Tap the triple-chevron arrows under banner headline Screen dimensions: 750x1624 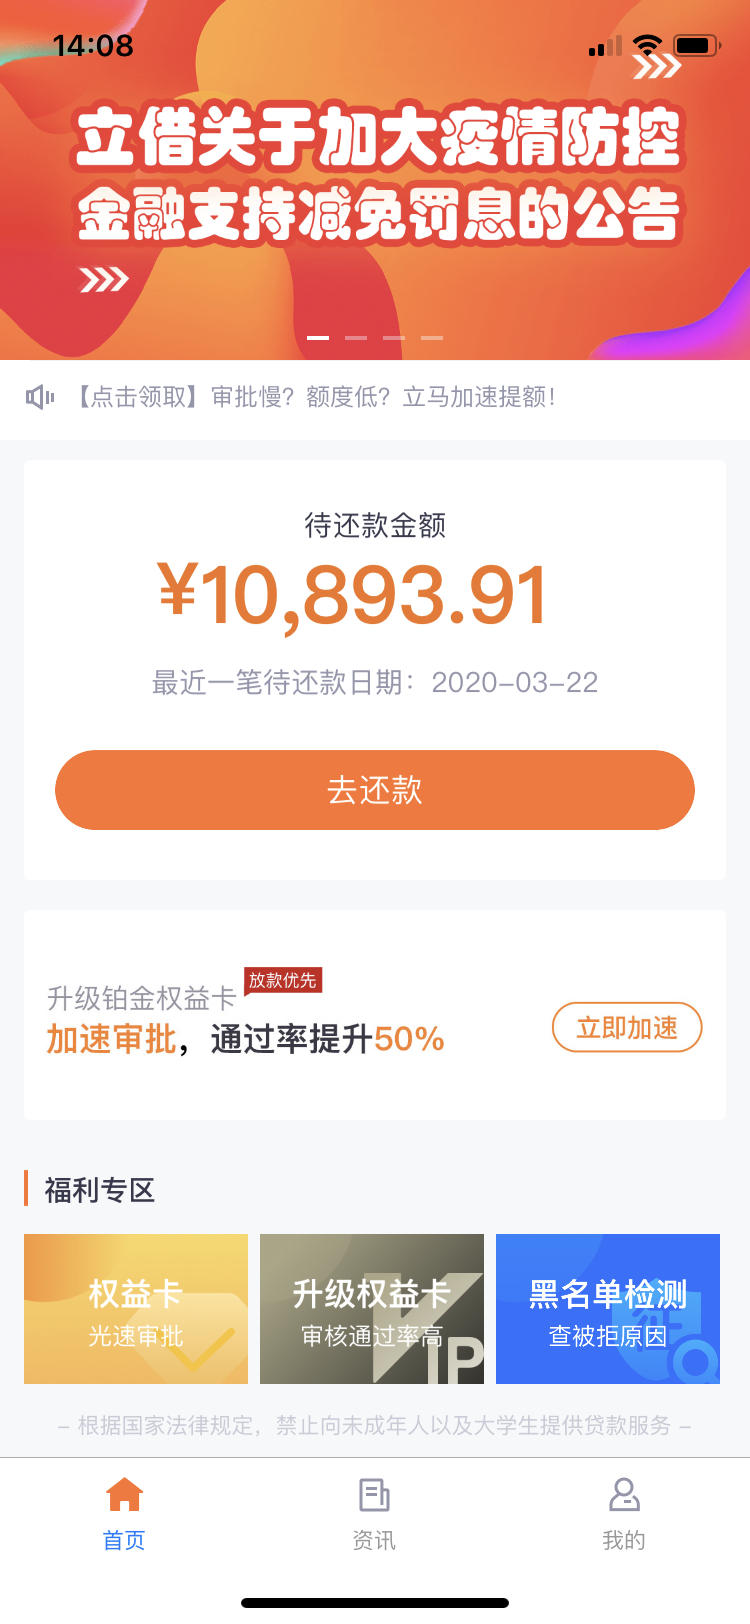click(x=104, y=279)
